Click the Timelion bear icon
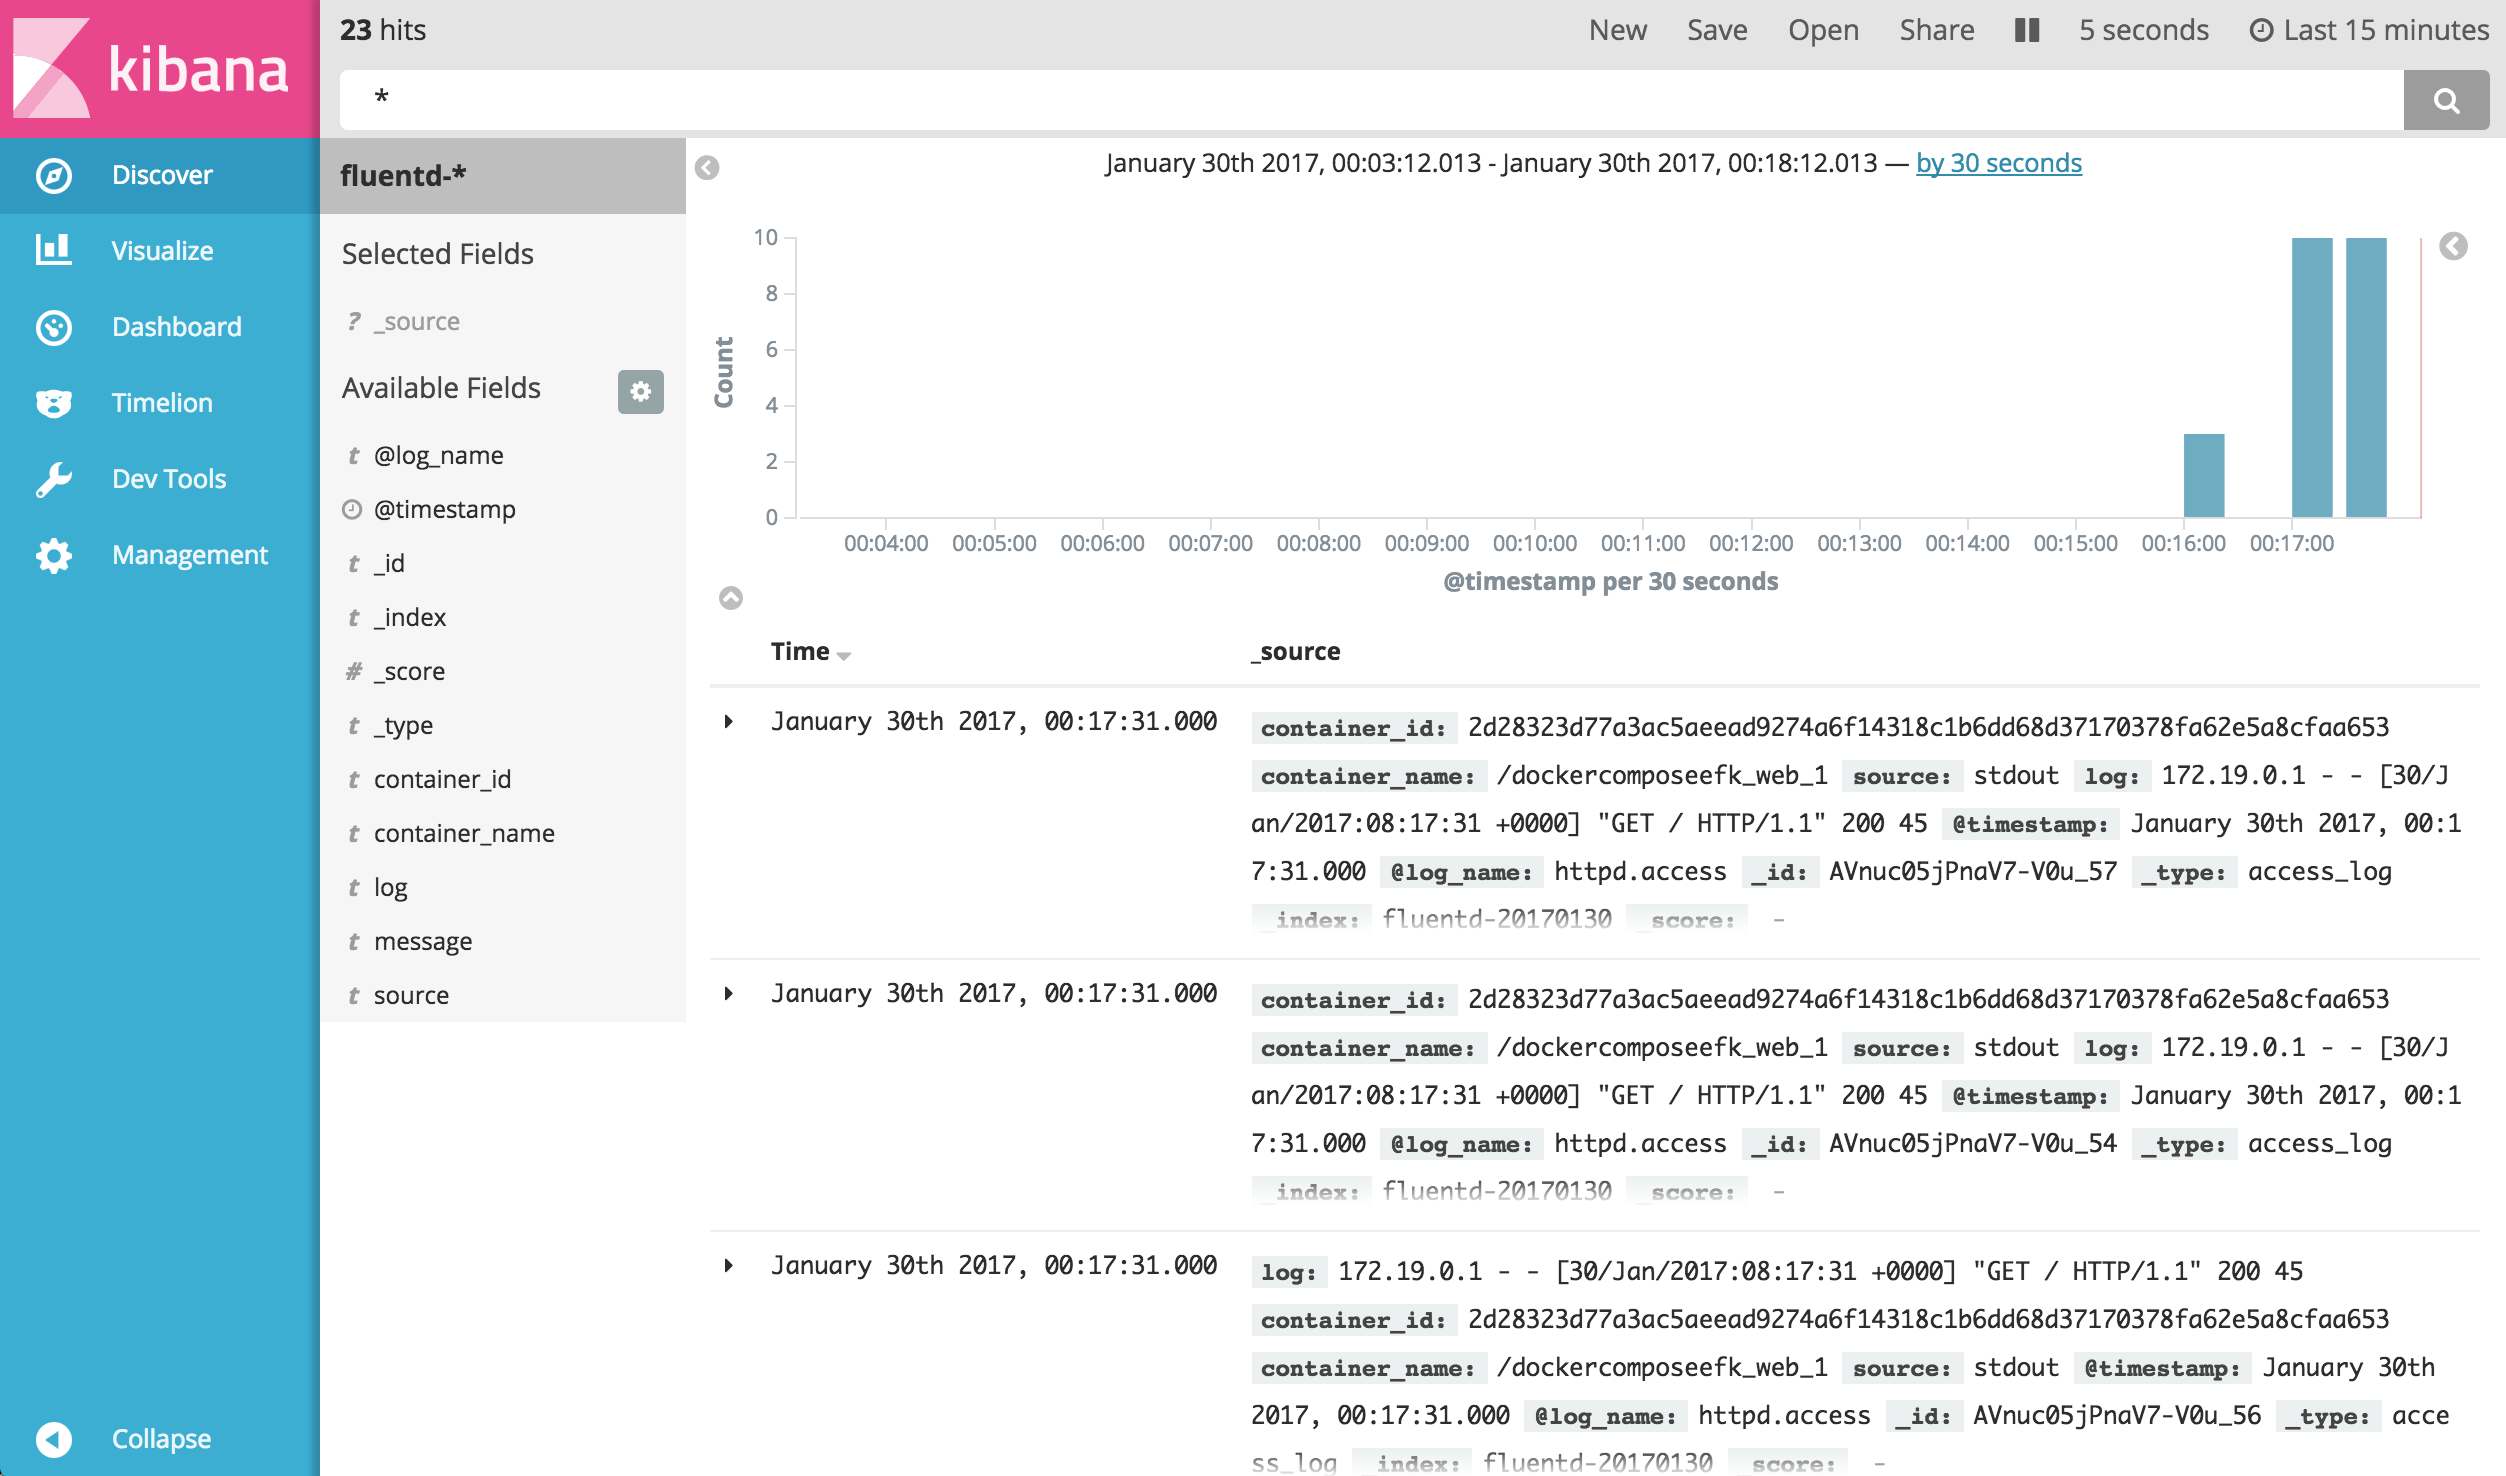The height and width of the screenshot is (1476, 2506). pyautogui.click(x=54, y=403)
